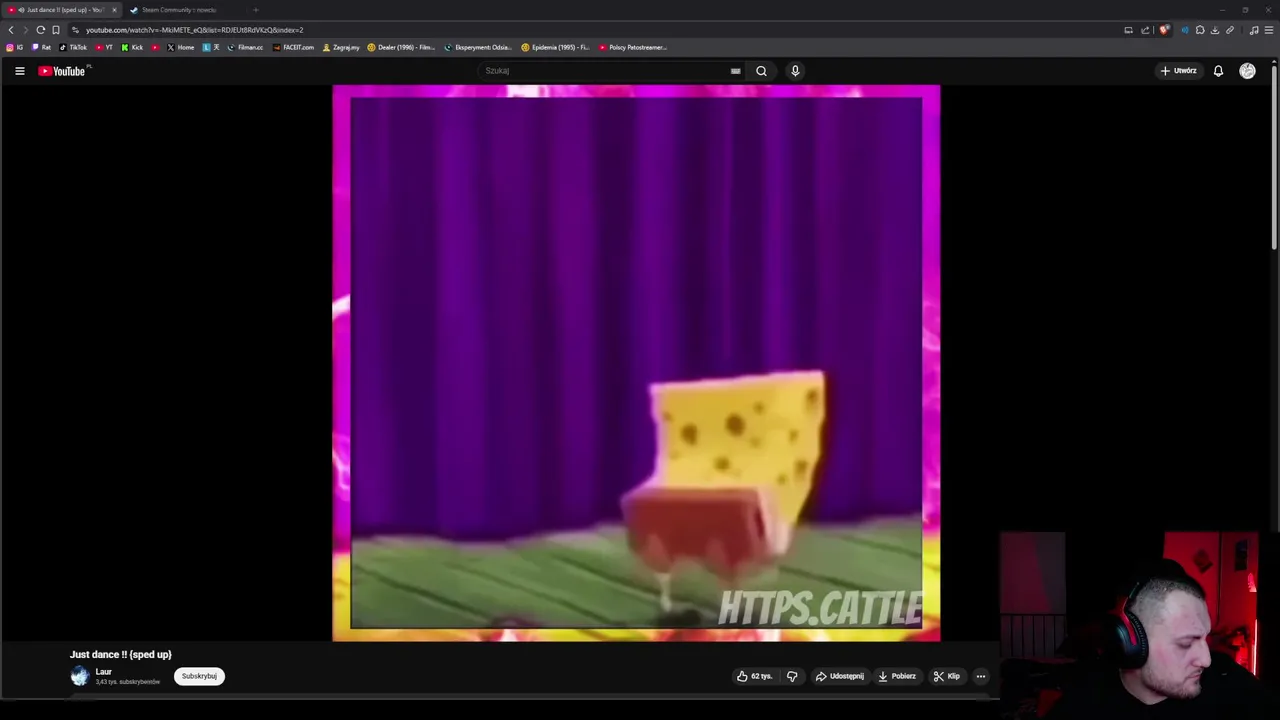The image size is (1280, 720).
Task: Open Laur channel avatar
Action: [x=79, y=677]
